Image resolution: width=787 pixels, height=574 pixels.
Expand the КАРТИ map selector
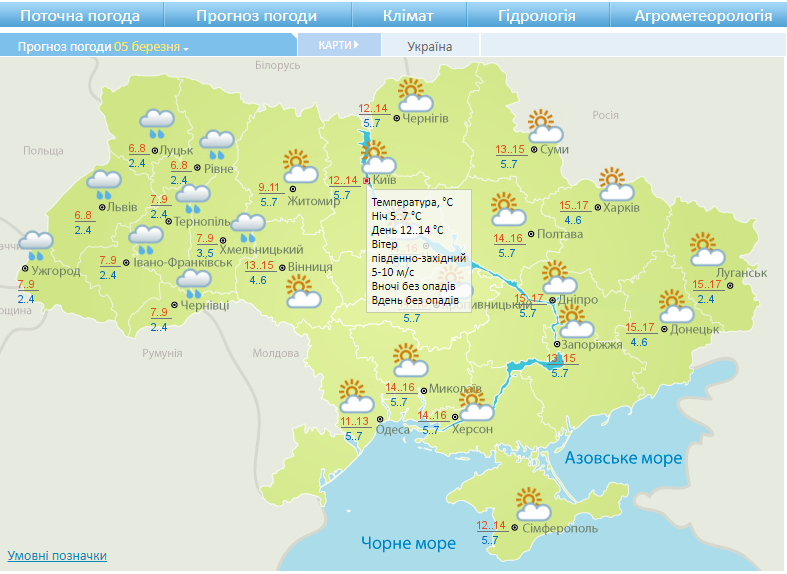[337, 45]
